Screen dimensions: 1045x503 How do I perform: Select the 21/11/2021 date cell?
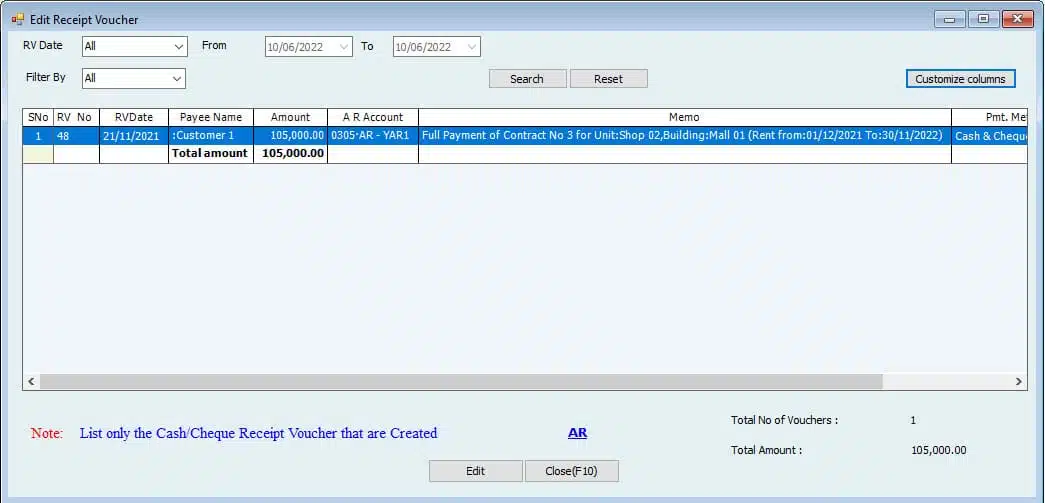[134, 136]
